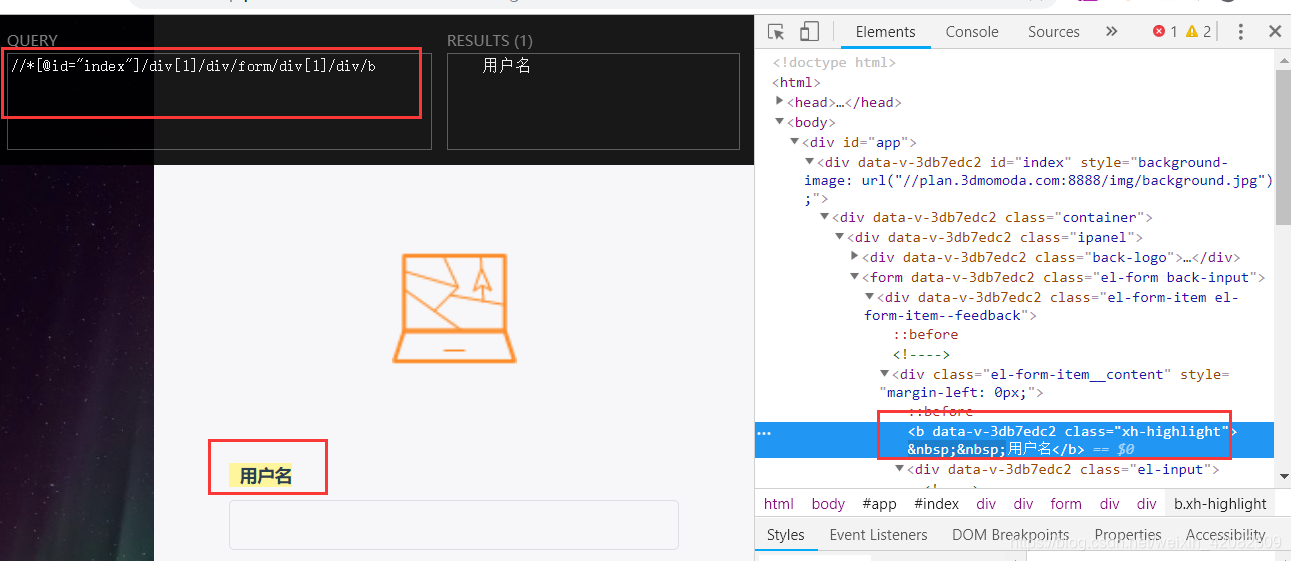Expand the div class="el-input" node
Viewport: 1291px width, 561px height.
pos(900,469)
